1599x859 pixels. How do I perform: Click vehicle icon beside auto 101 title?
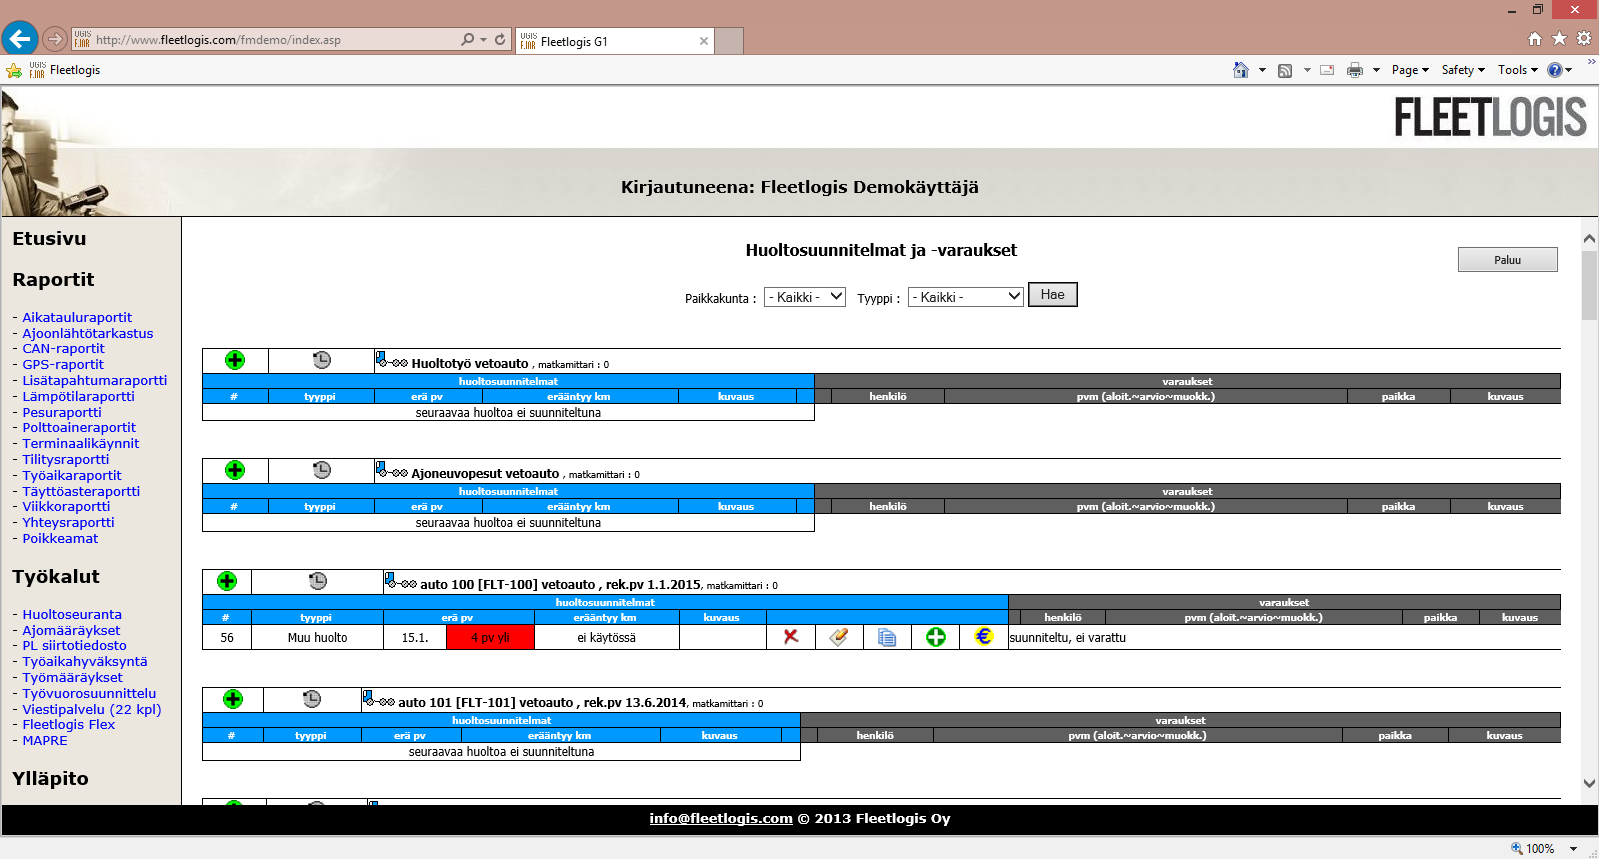pos(378,699)
